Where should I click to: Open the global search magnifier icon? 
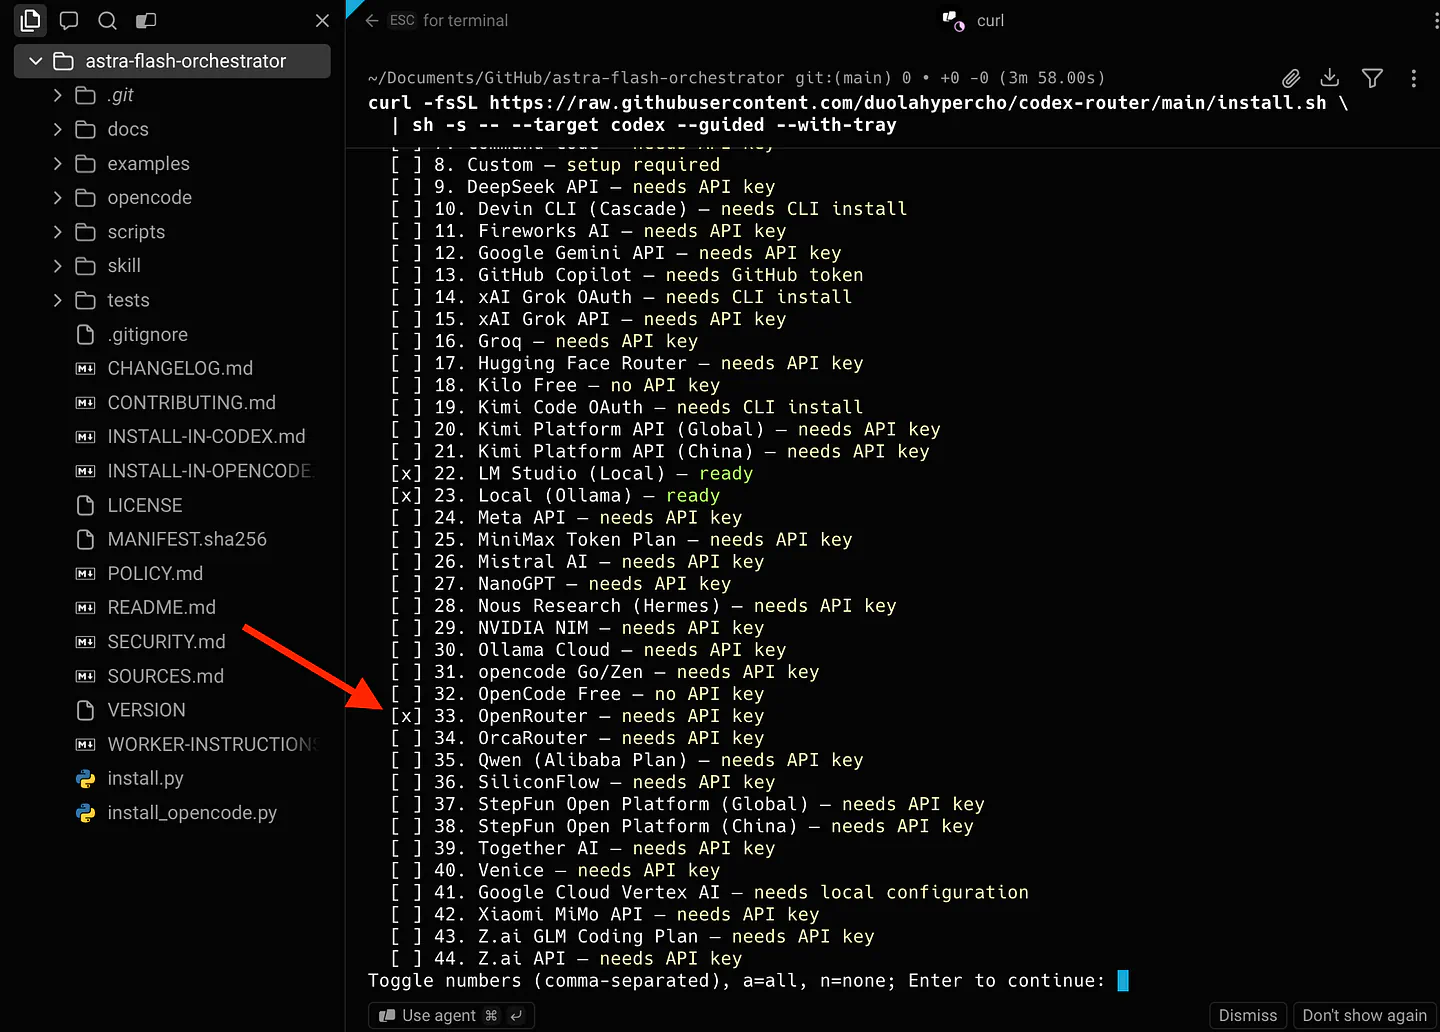(x=107, y=20)
